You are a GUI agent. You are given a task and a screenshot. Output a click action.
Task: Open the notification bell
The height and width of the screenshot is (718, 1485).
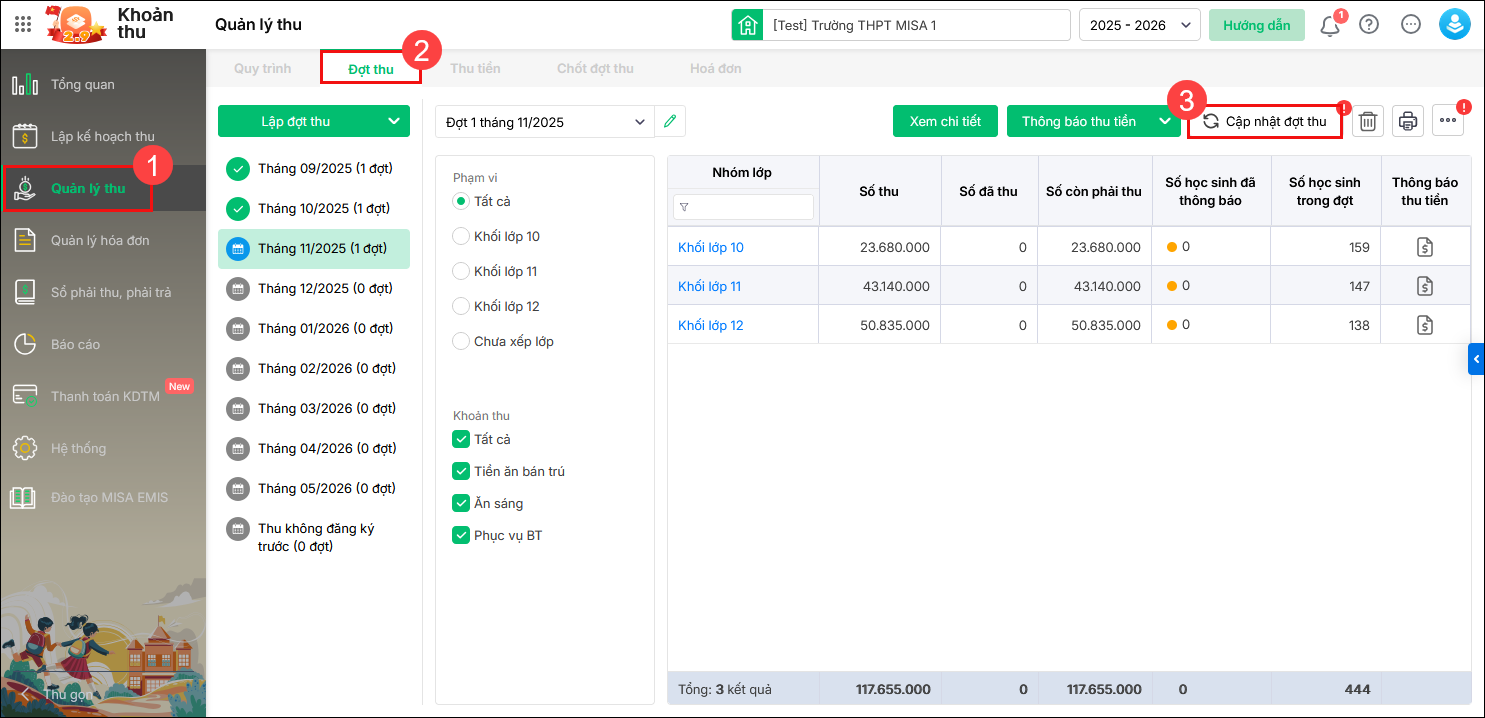(1330, 26)
